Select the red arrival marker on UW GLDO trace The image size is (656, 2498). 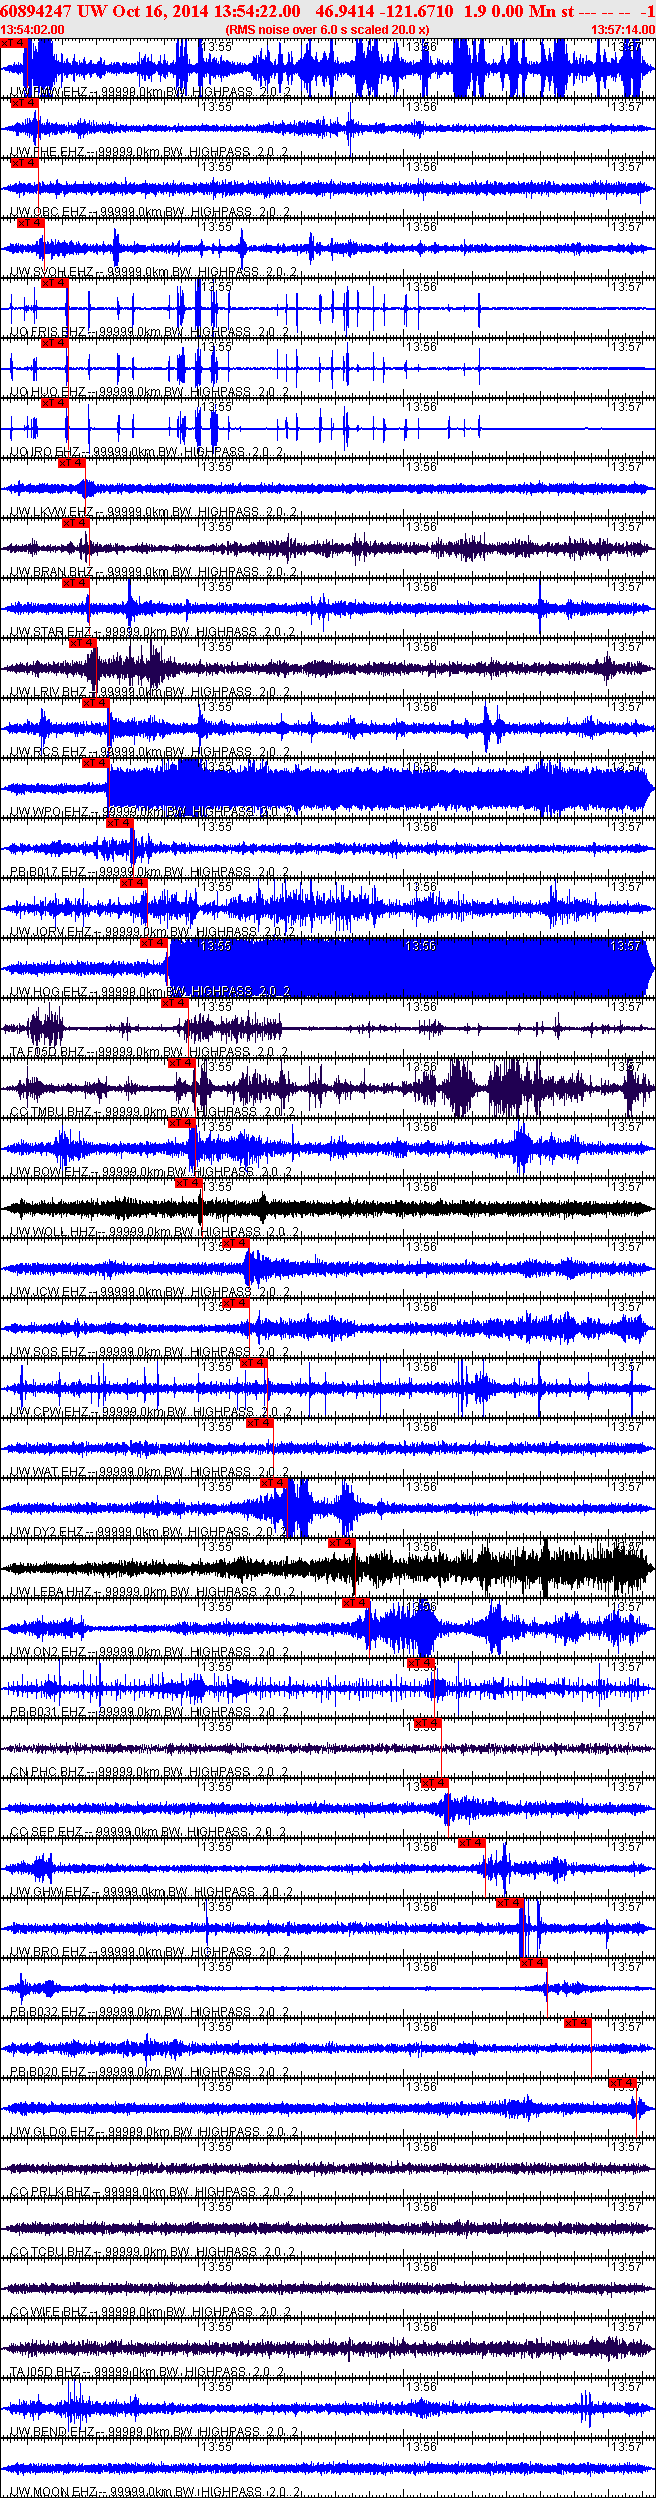(622, 2083)
